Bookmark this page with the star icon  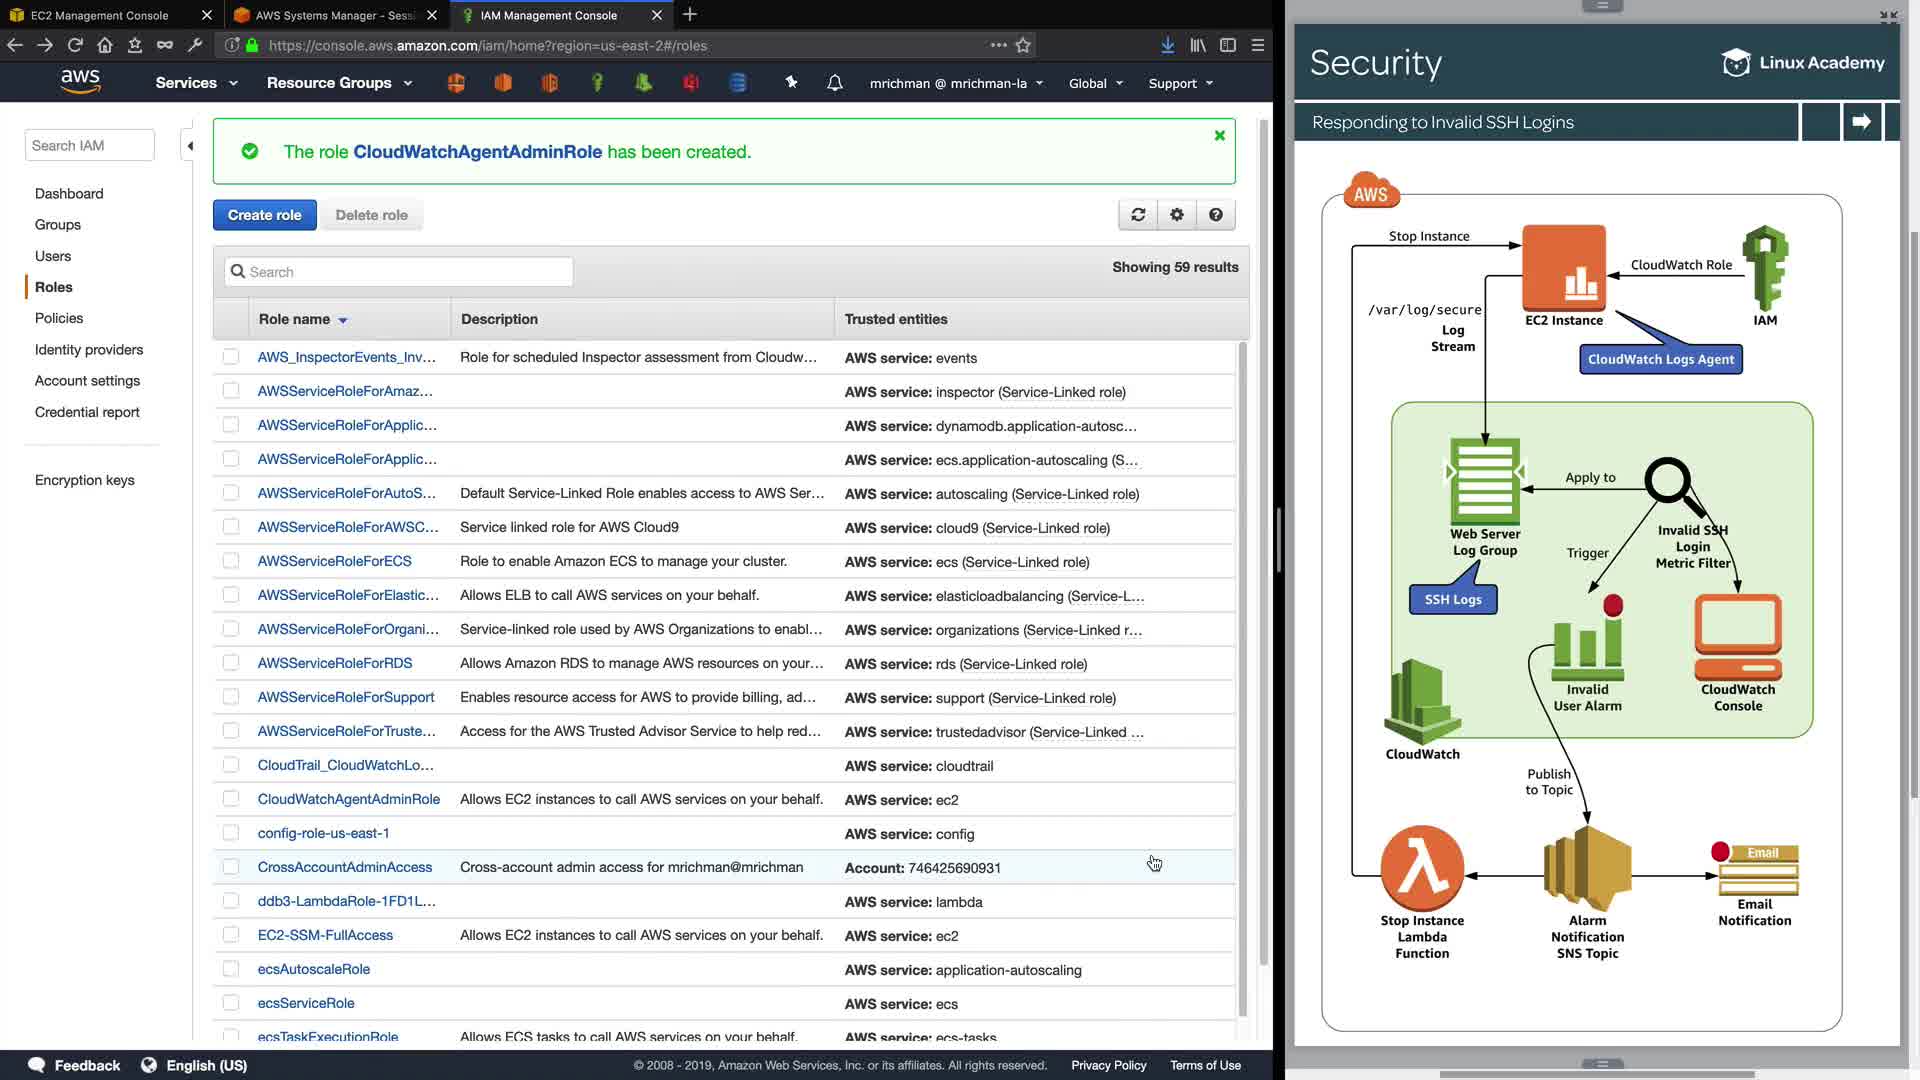[x=1023, y=45]
